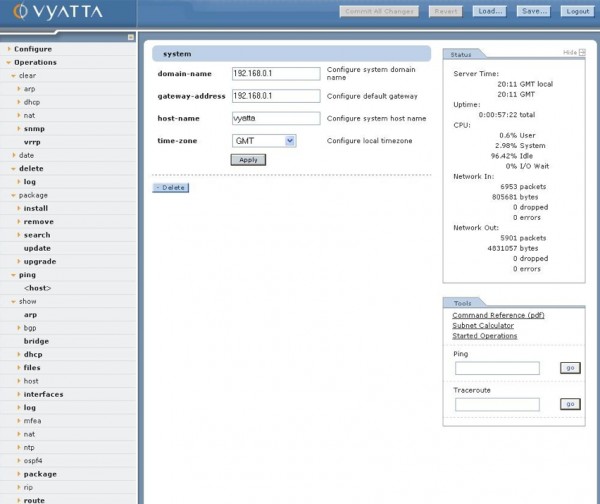Image resolution: width=600 pixels, height=504 pixels.
Task: Open the Save dialog
Action: [x=534, y=11]
